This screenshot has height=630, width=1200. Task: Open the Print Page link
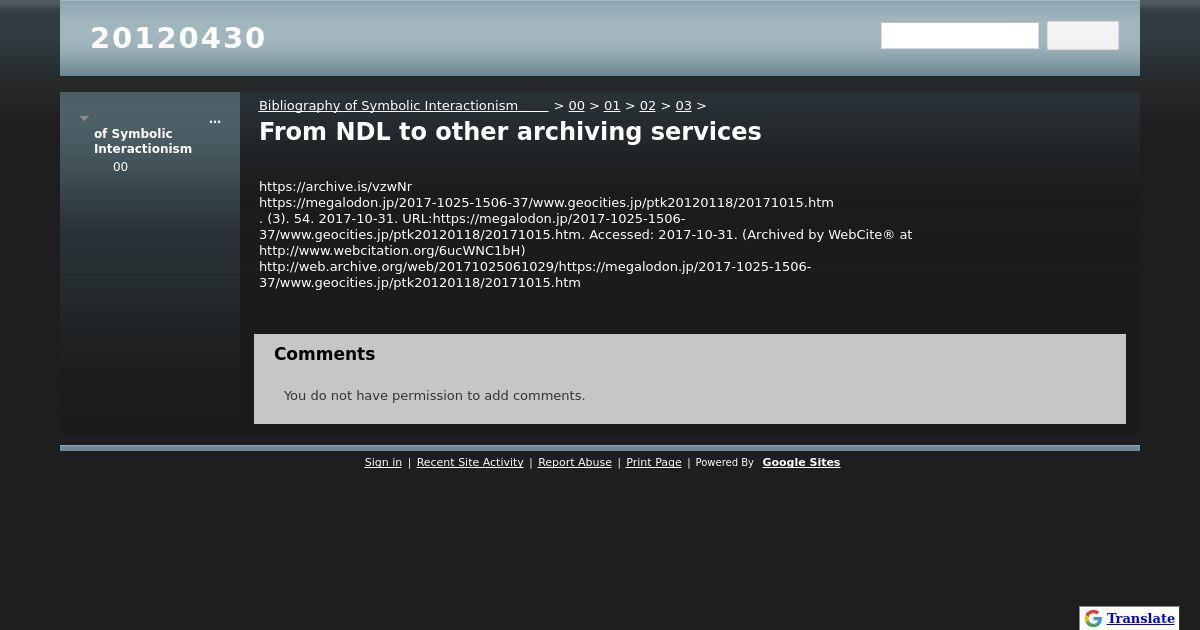click(654, 462)
